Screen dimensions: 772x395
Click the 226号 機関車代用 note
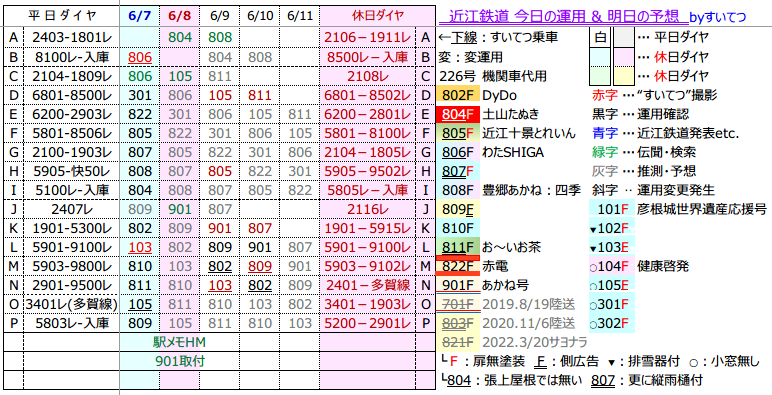(492, 76)
